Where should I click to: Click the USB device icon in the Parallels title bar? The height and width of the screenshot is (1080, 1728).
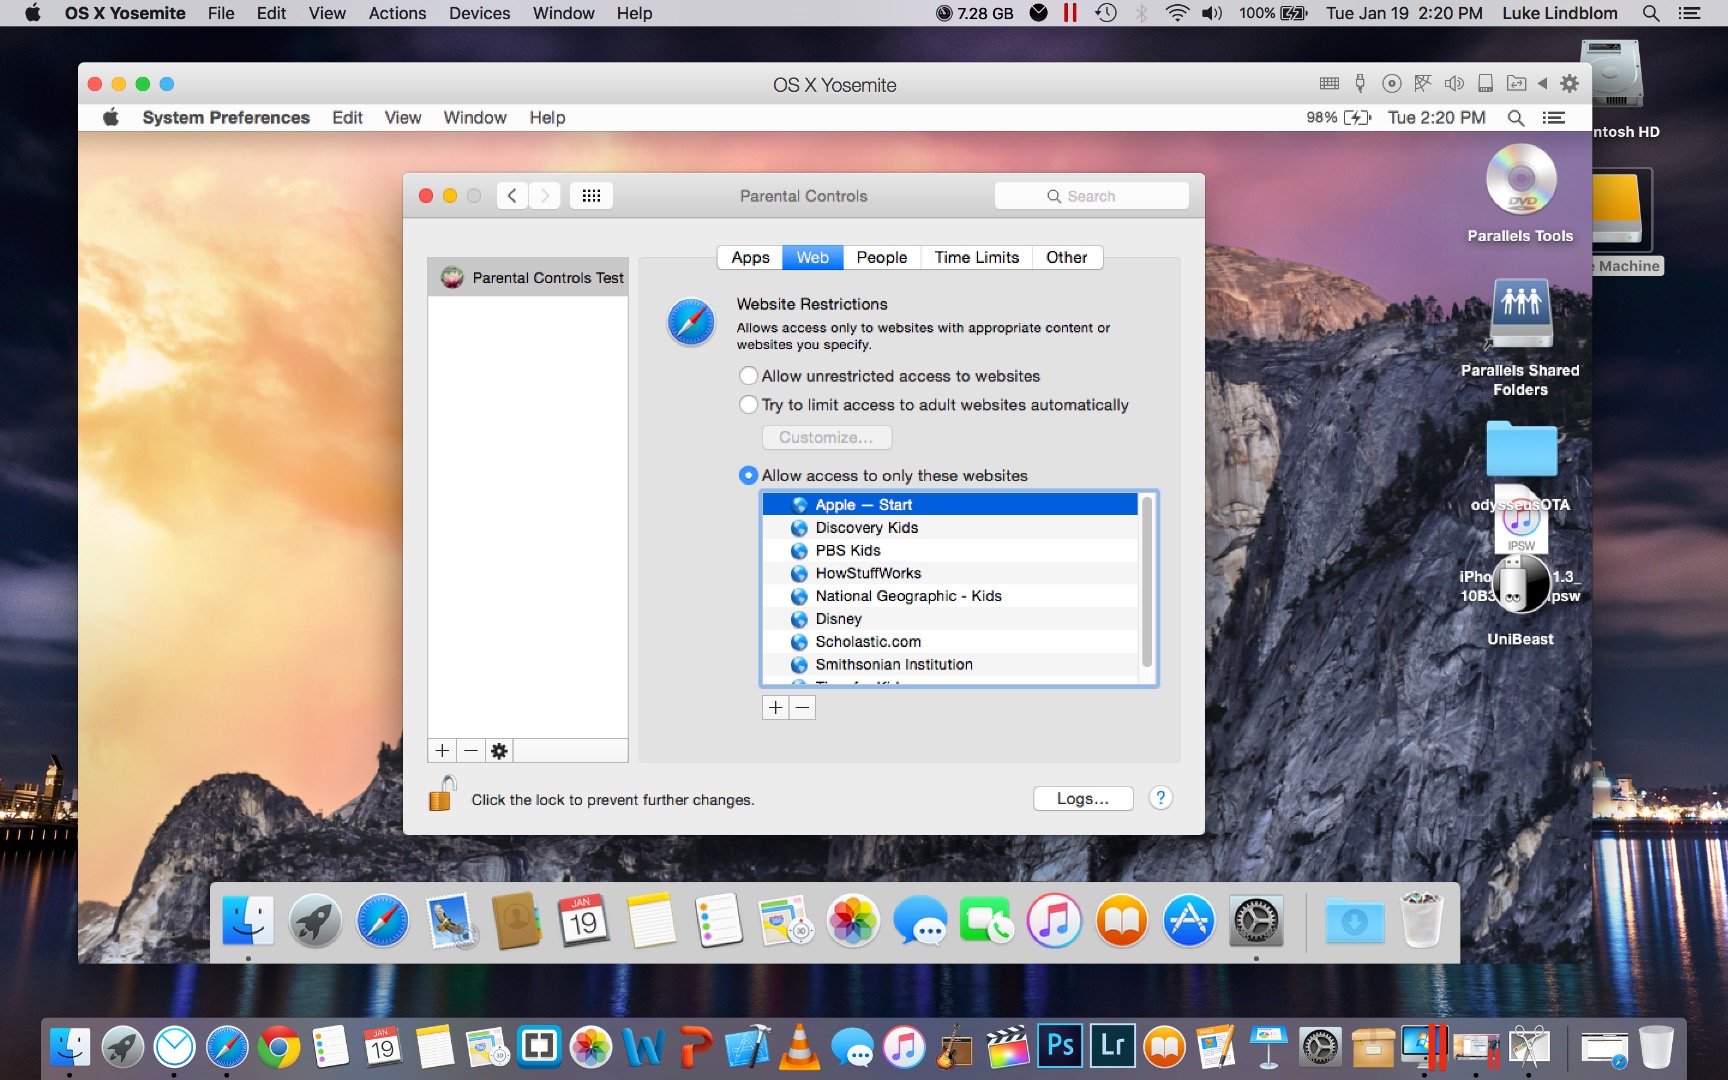[1360, 84]
